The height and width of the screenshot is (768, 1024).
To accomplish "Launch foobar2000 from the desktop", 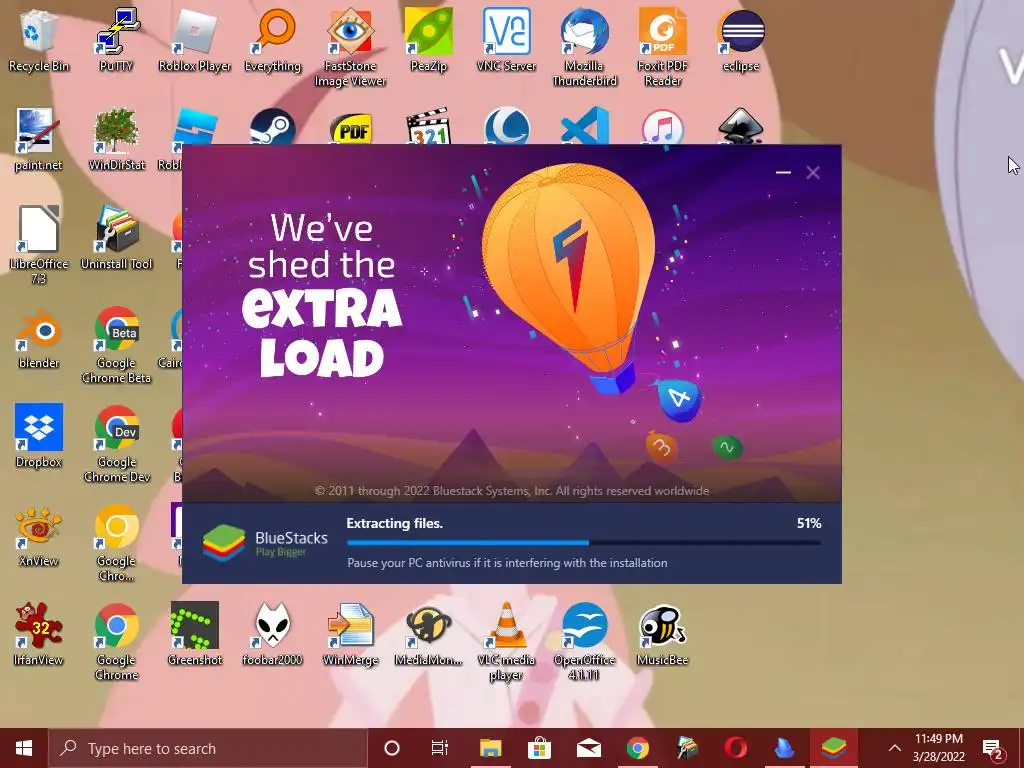I will (272, 634).
